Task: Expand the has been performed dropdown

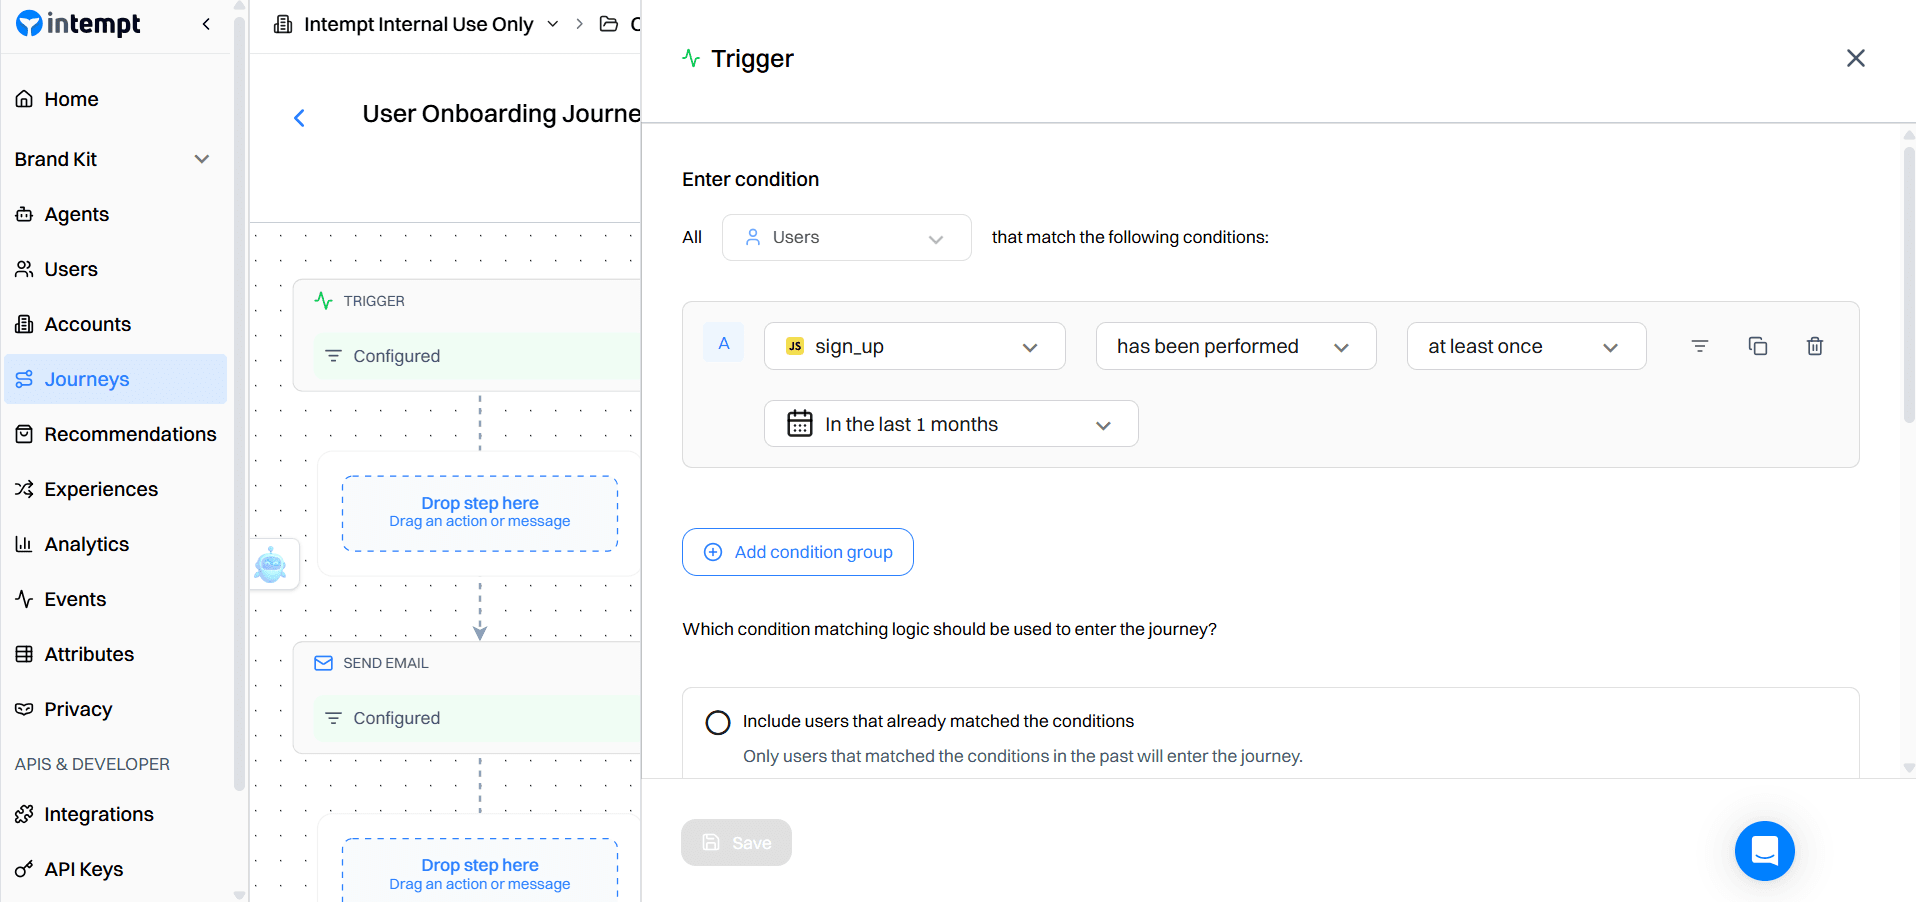Action: pyautogui.click(x=1236, y=345)
